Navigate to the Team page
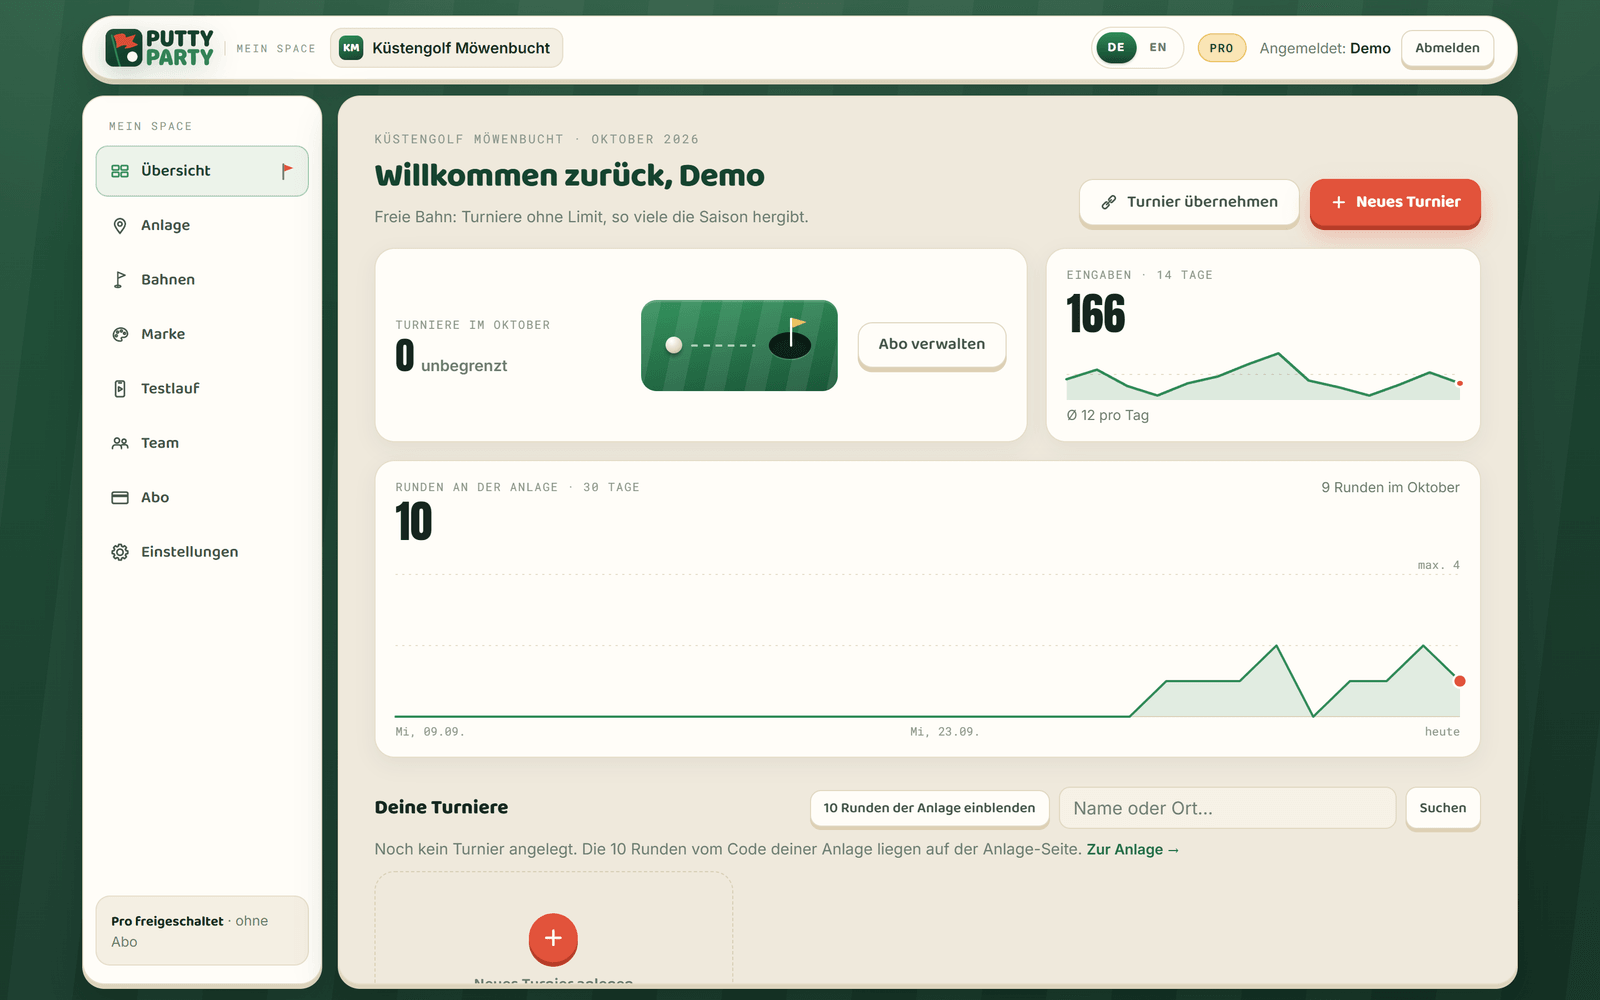 coord(202,443)
